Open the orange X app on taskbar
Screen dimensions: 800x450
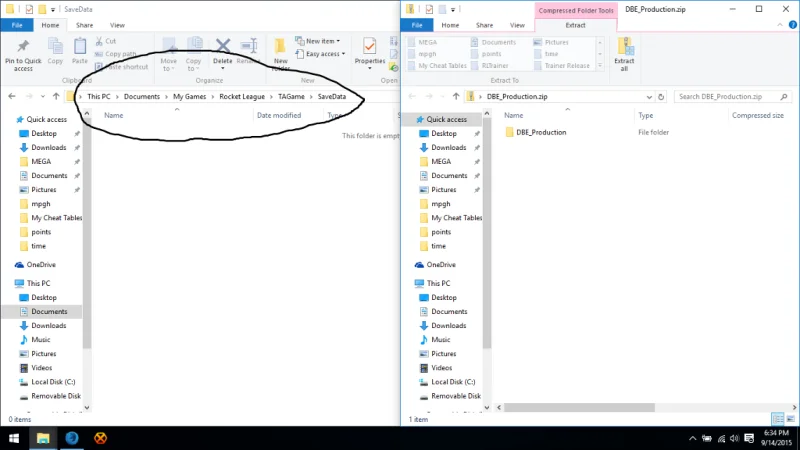tap(101, 438)
